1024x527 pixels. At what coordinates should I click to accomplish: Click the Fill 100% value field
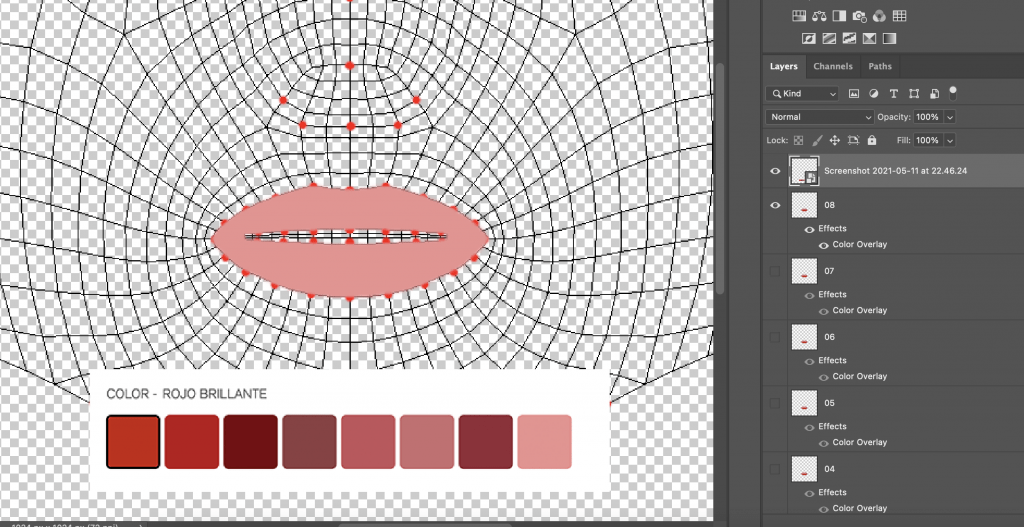(928, 140)
